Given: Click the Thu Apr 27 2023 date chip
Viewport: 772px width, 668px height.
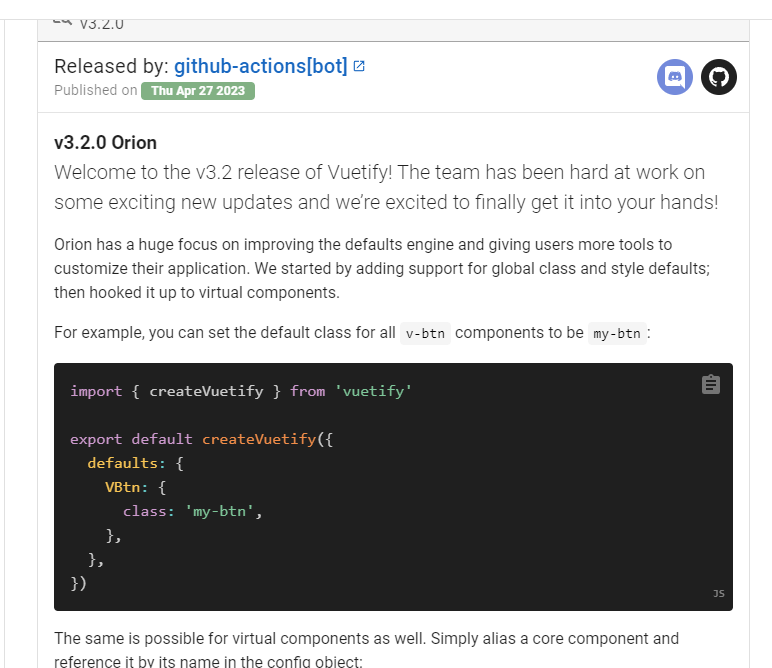Looking at the screenshot, I should (198, 91).
